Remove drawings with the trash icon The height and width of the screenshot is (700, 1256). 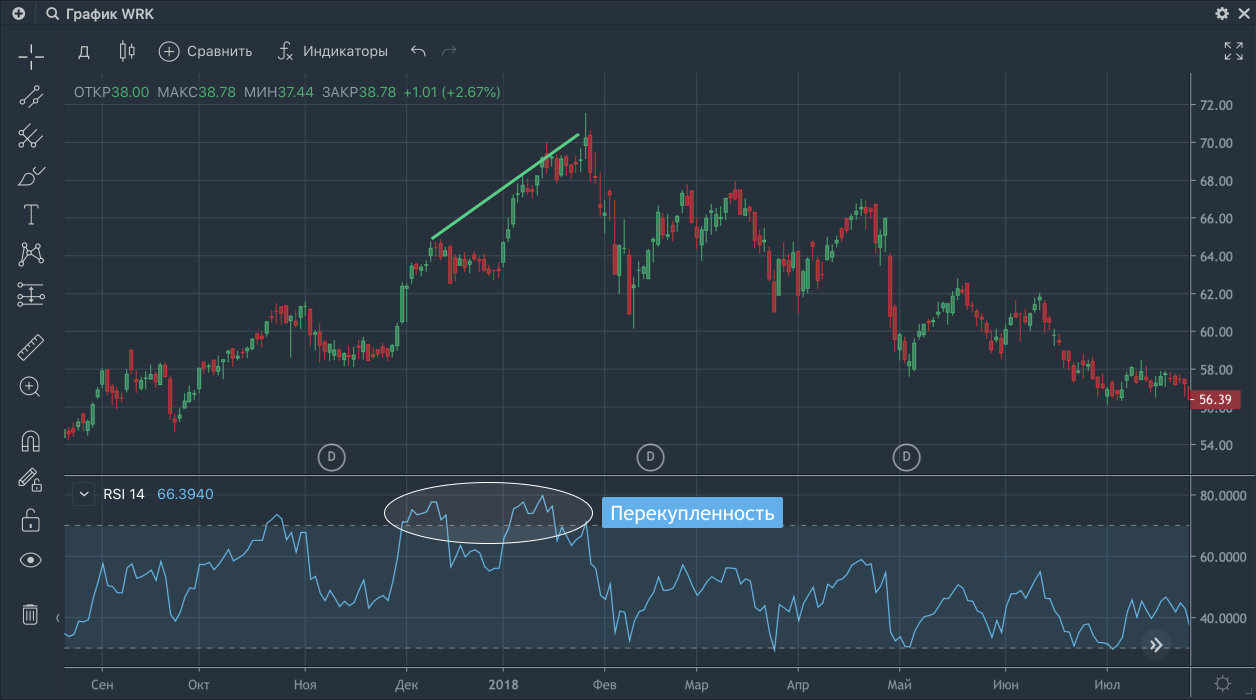click(x=31, y=614)
